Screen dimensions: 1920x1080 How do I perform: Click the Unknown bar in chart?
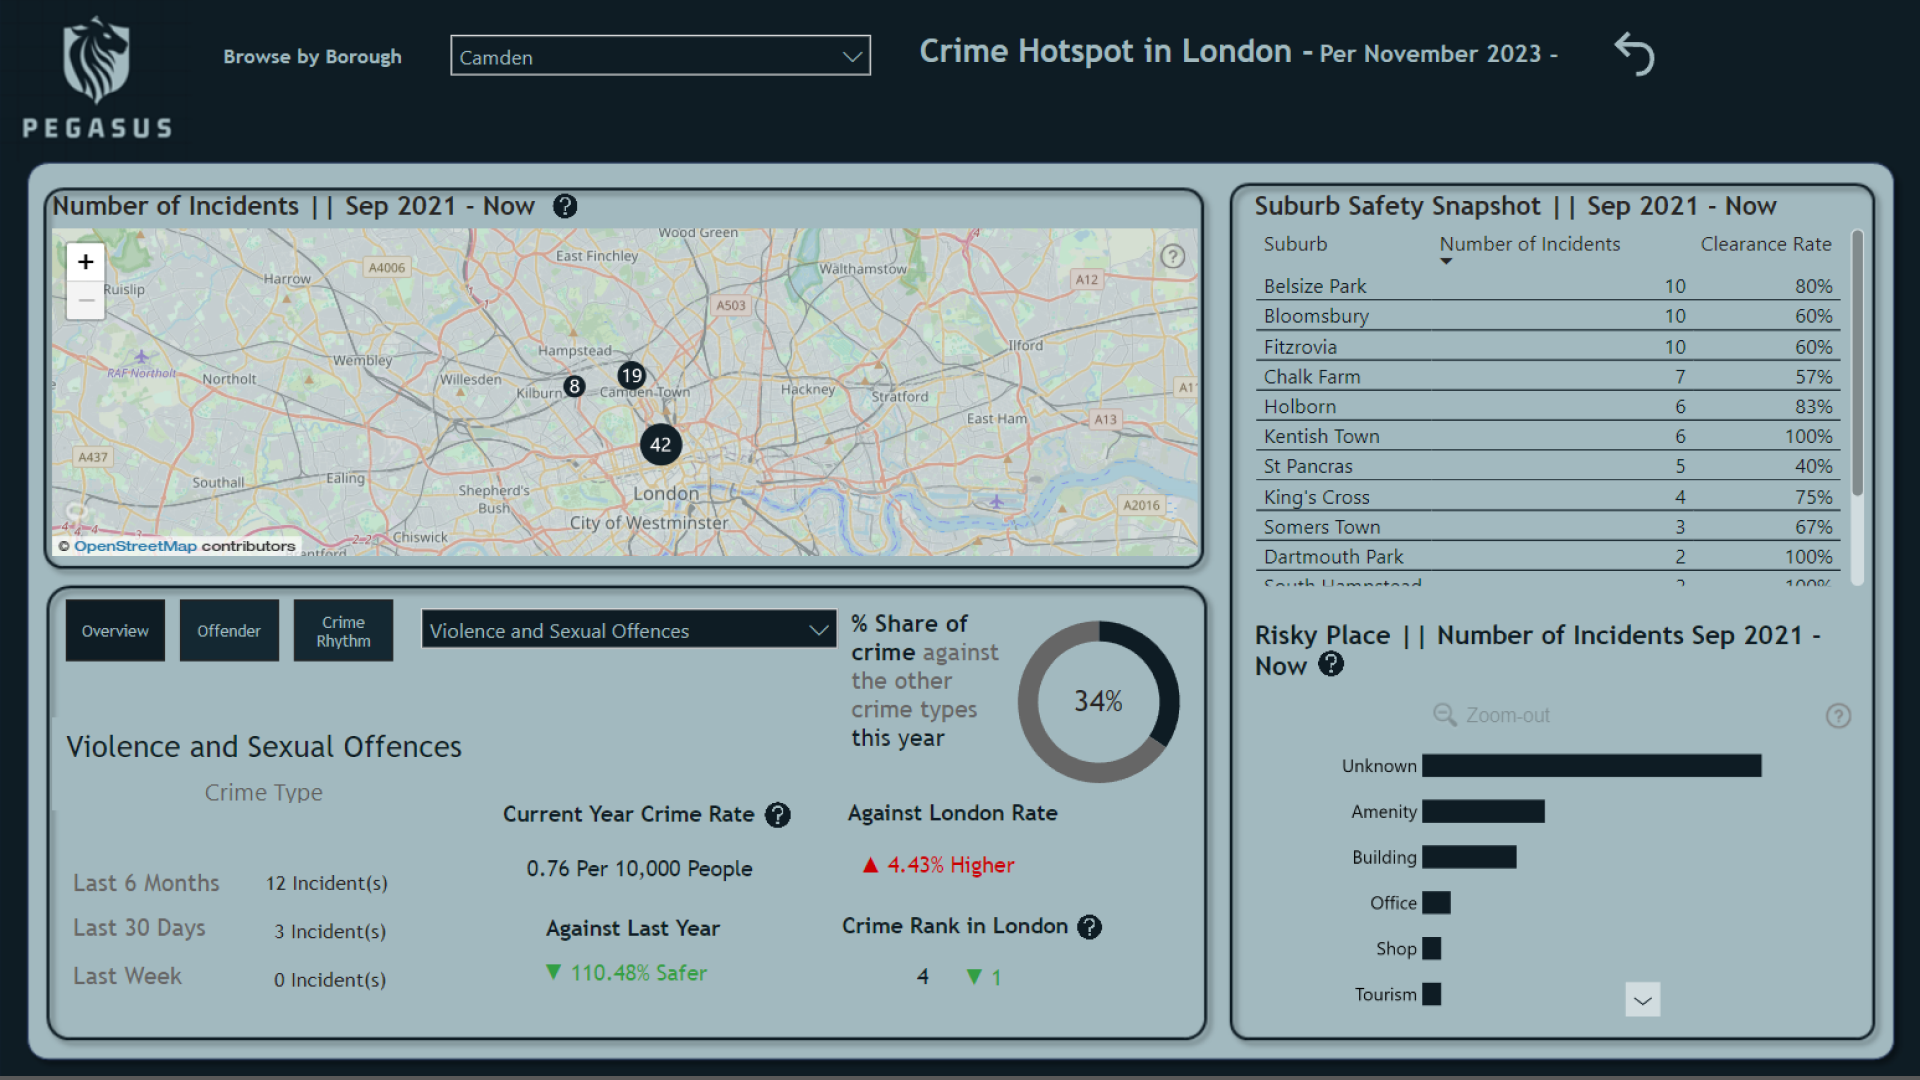[1592, 766]
